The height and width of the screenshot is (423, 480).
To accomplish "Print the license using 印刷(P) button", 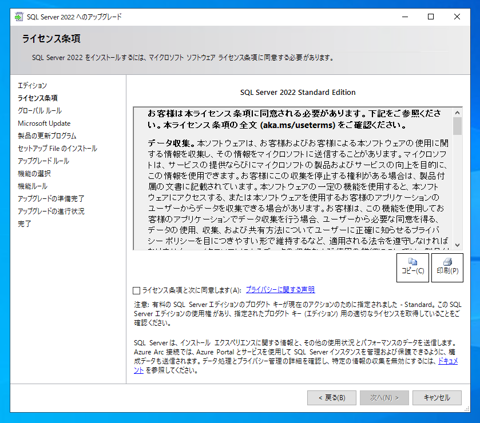I will pyautogui.click(x=447, y=268).
